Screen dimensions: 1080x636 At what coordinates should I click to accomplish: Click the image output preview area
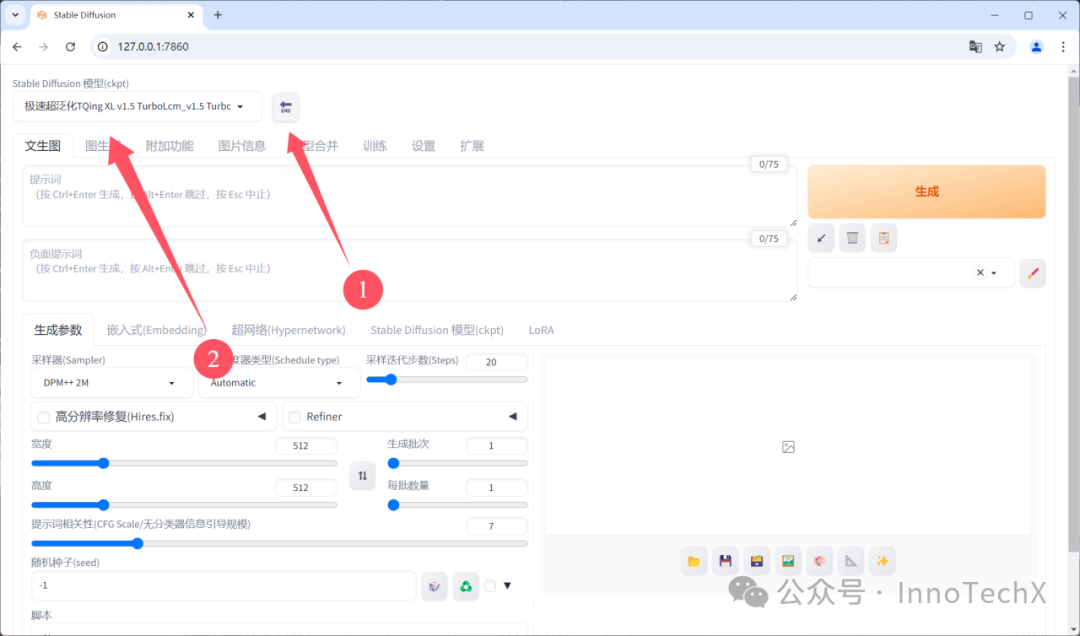788,447
